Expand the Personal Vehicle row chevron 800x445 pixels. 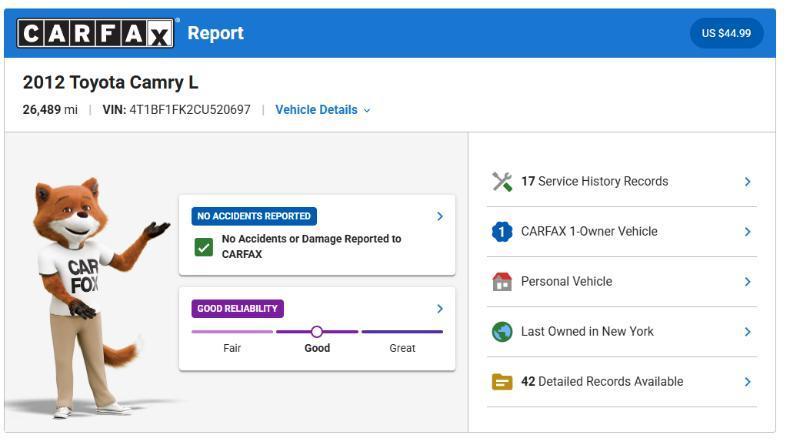[x=747, y=282]
